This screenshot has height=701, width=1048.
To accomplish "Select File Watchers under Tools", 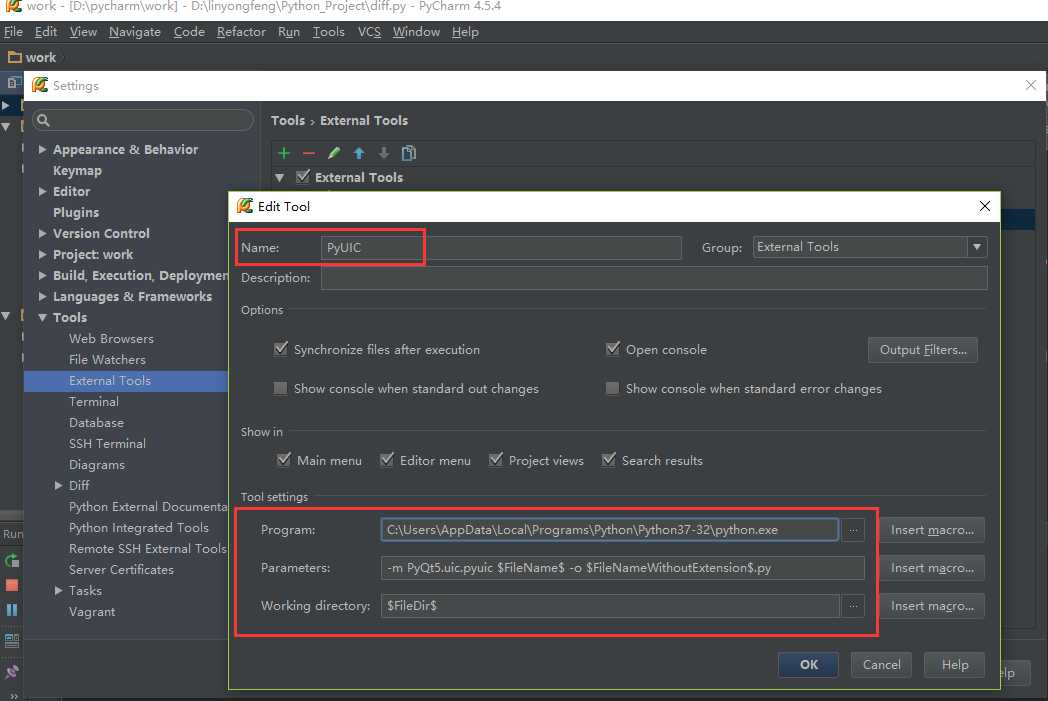I will pyautogui.click(x=107, y=360).
